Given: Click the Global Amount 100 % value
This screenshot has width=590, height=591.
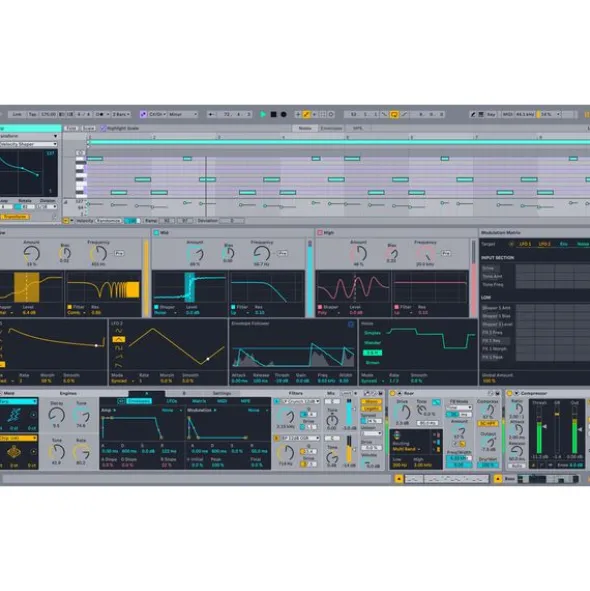Looking at the screenshot, I should (489, 381).
